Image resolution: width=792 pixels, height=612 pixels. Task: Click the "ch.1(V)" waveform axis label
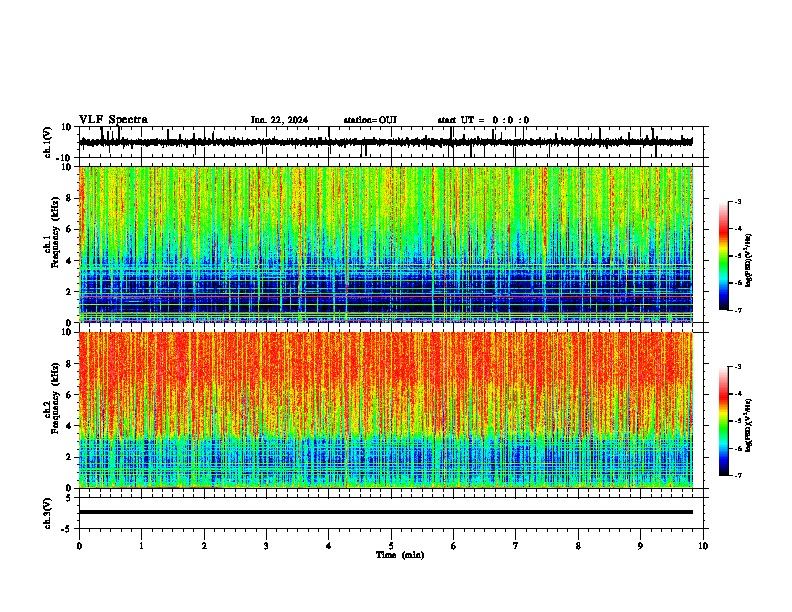point(48,142)
